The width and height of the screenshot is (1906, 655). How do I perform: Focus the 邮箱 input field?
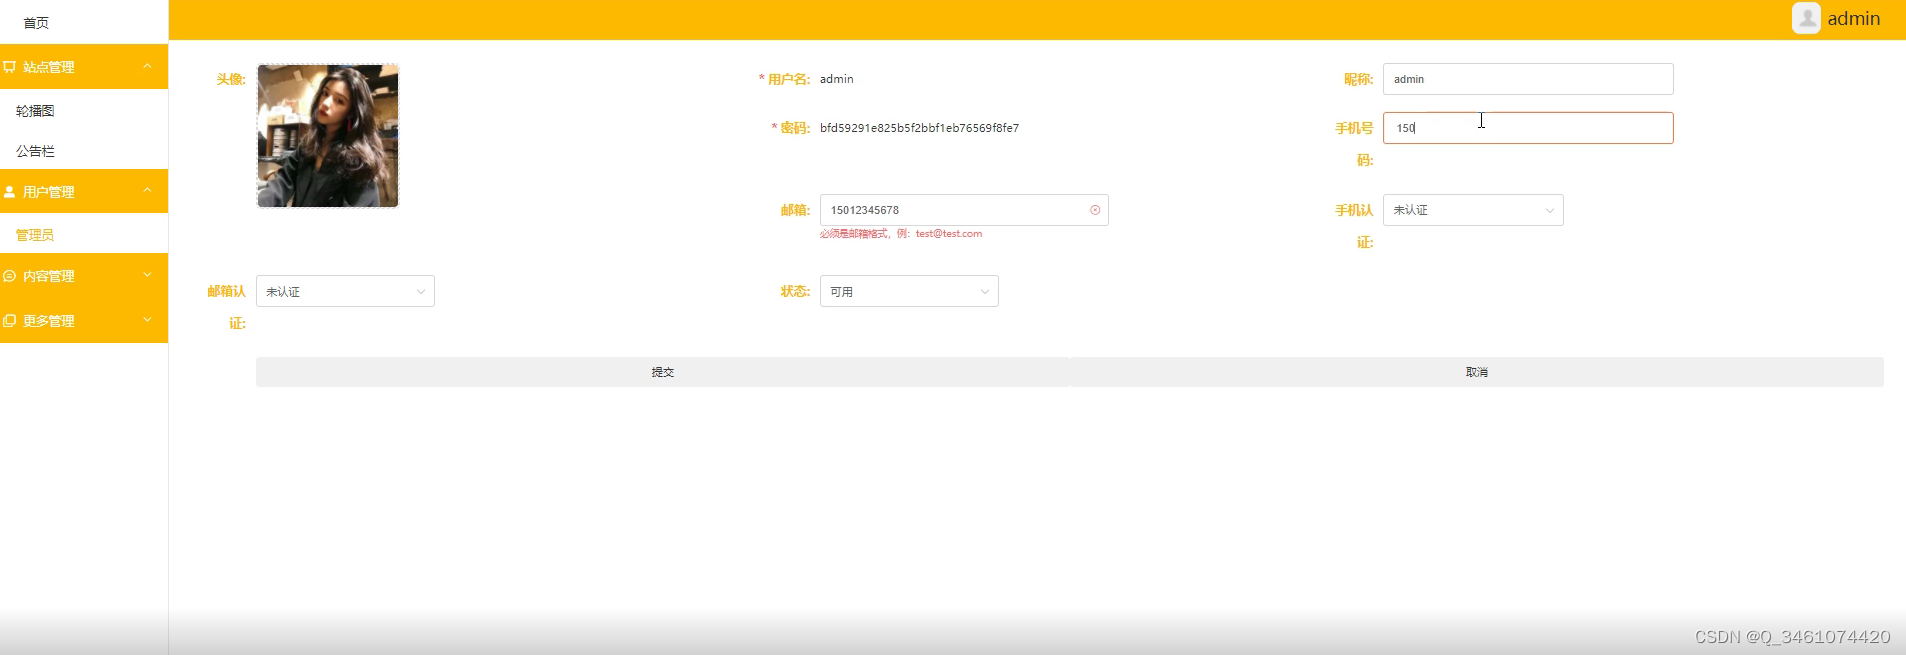pyautogui.click(x=964, y=210)
